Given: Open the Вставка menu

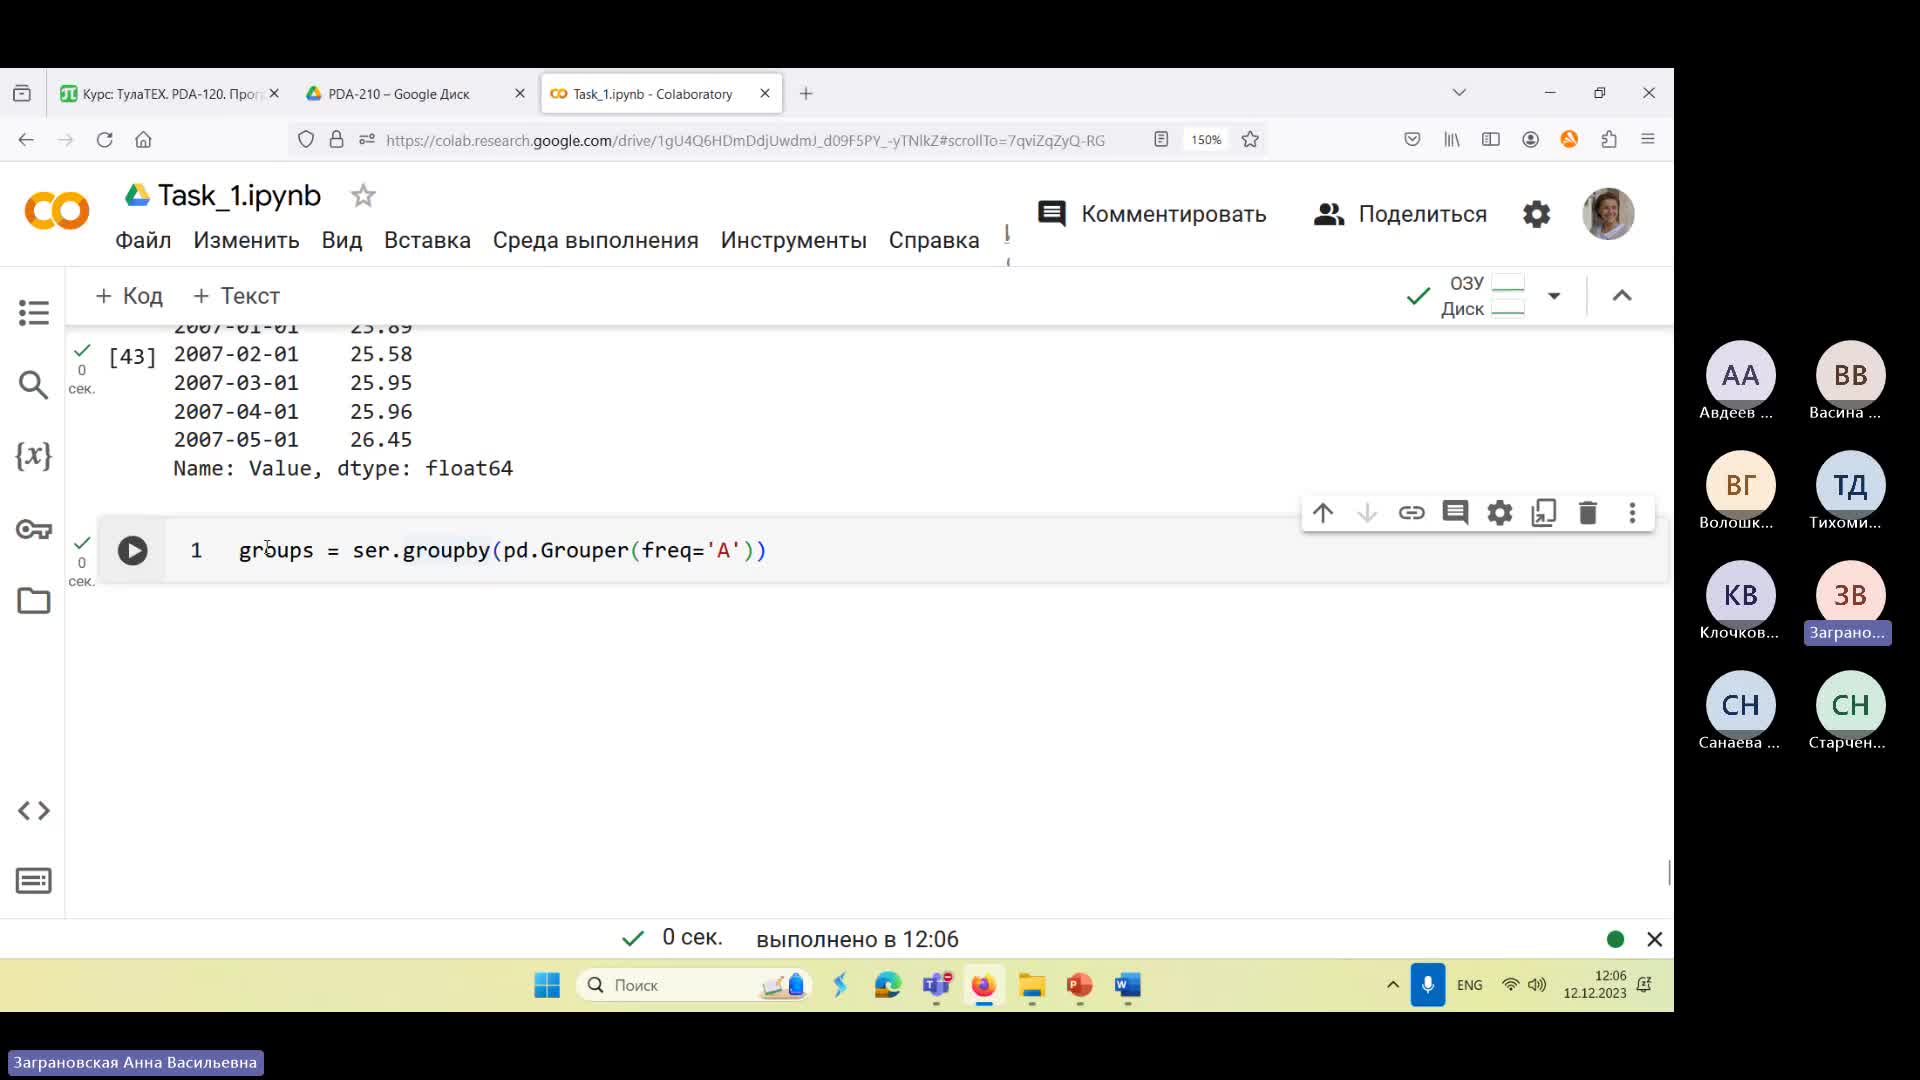Looking at the screenshot, I should click(427, 241).
